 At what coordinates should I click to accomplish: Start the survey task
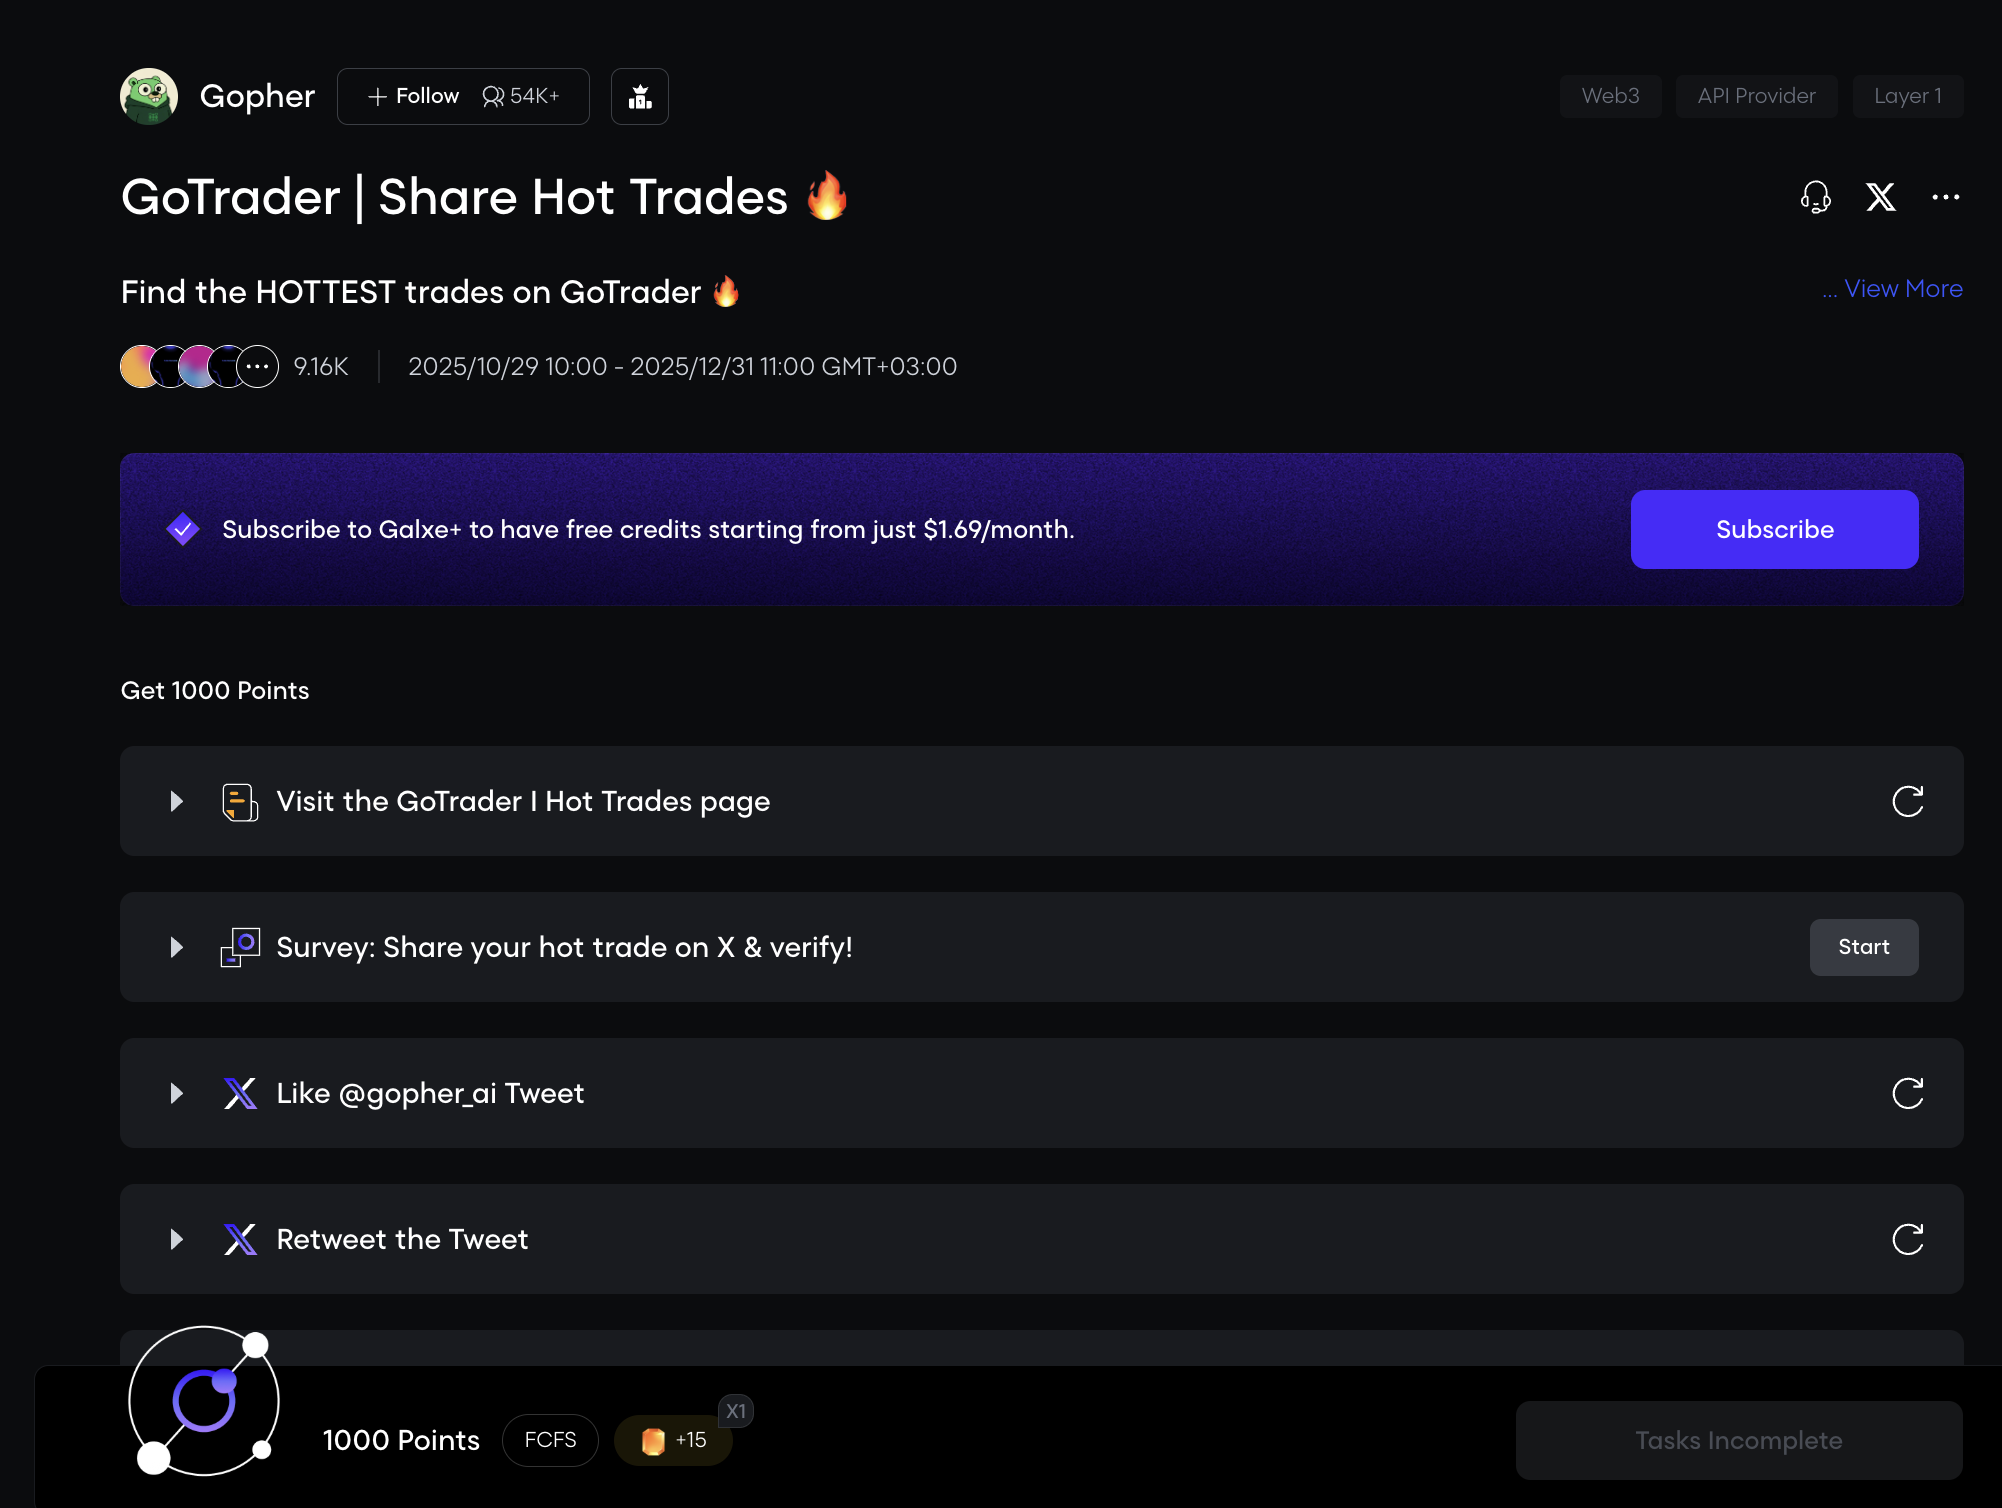click(1863, 947)
